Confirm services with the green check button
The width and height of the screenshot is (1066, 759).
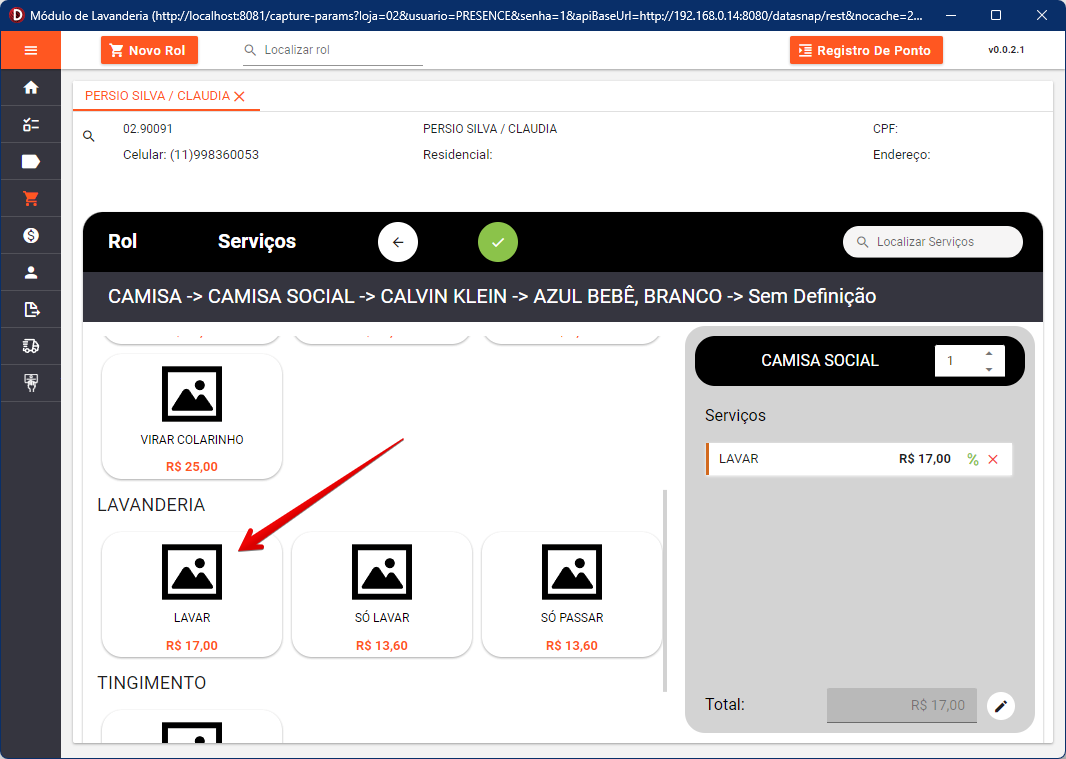[498, 242]
